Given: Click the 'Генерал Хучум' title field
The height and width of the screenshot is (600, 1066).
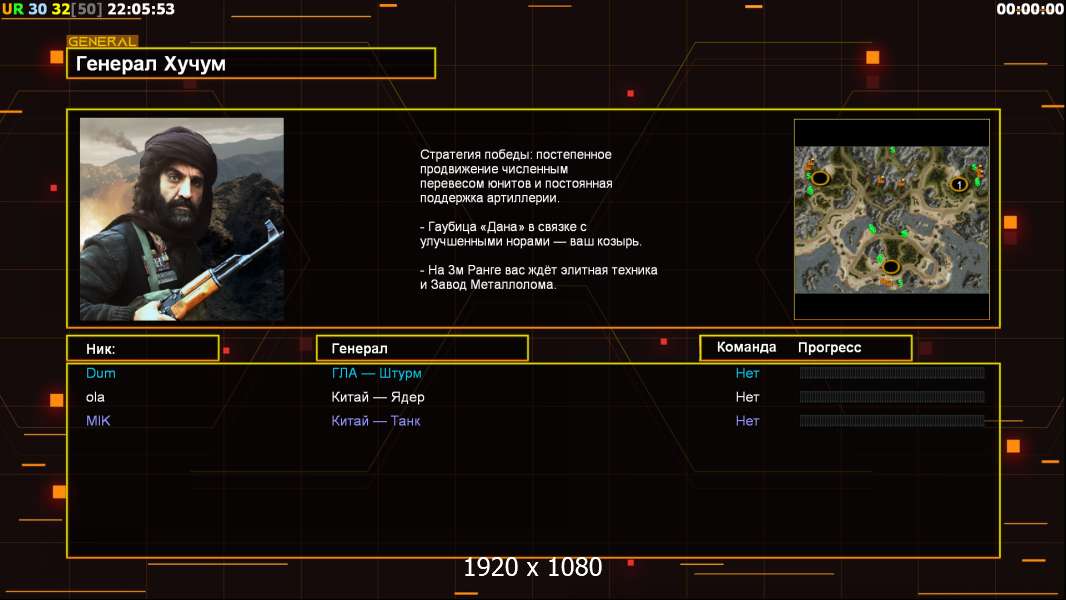Looking at the screenshot, I should click(x=251, y=63).
